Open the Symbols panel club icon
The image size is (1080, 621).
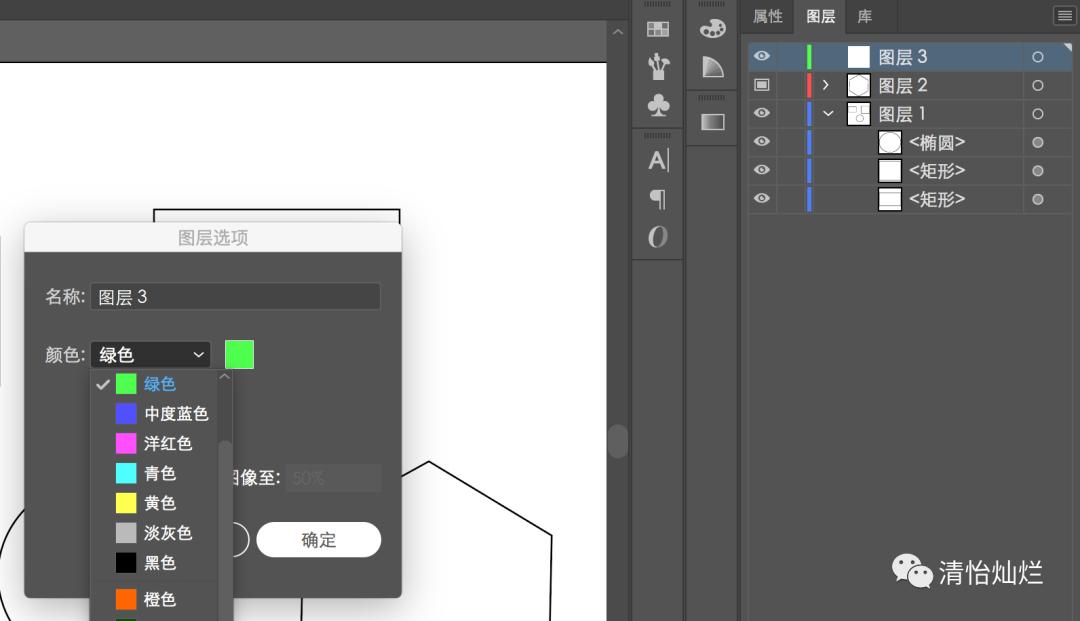pyautogui.click(x=658, y=105)
